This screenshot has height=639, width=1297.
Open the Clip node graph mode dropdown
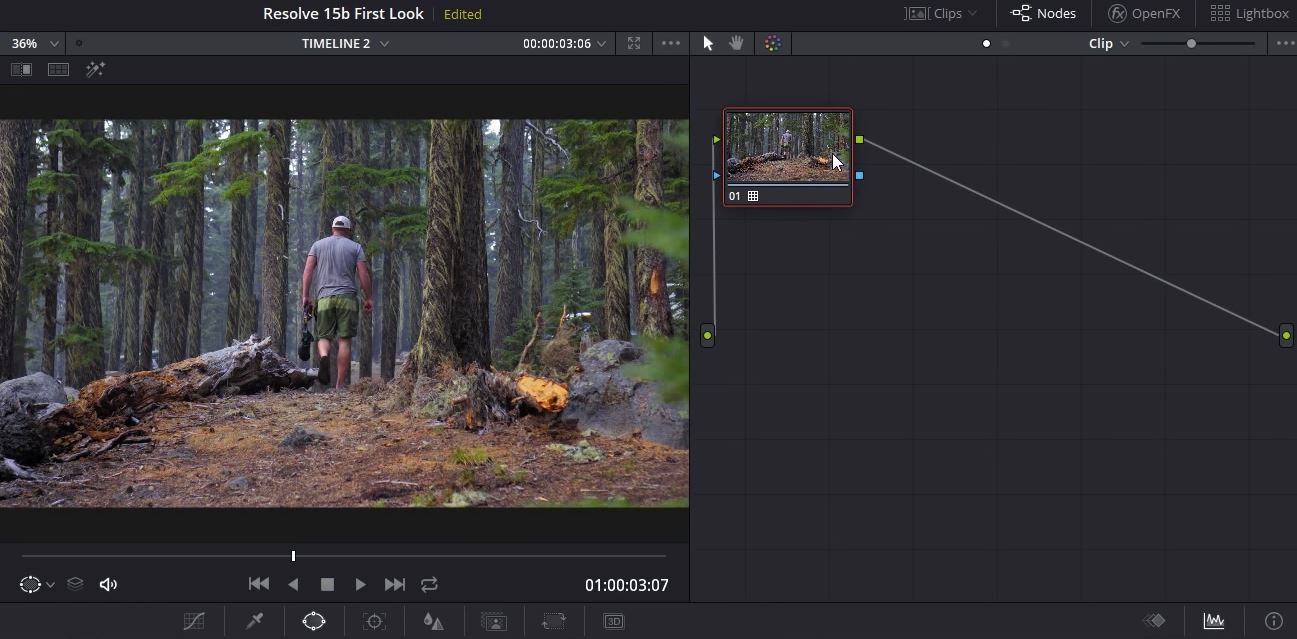(1108, 43)
